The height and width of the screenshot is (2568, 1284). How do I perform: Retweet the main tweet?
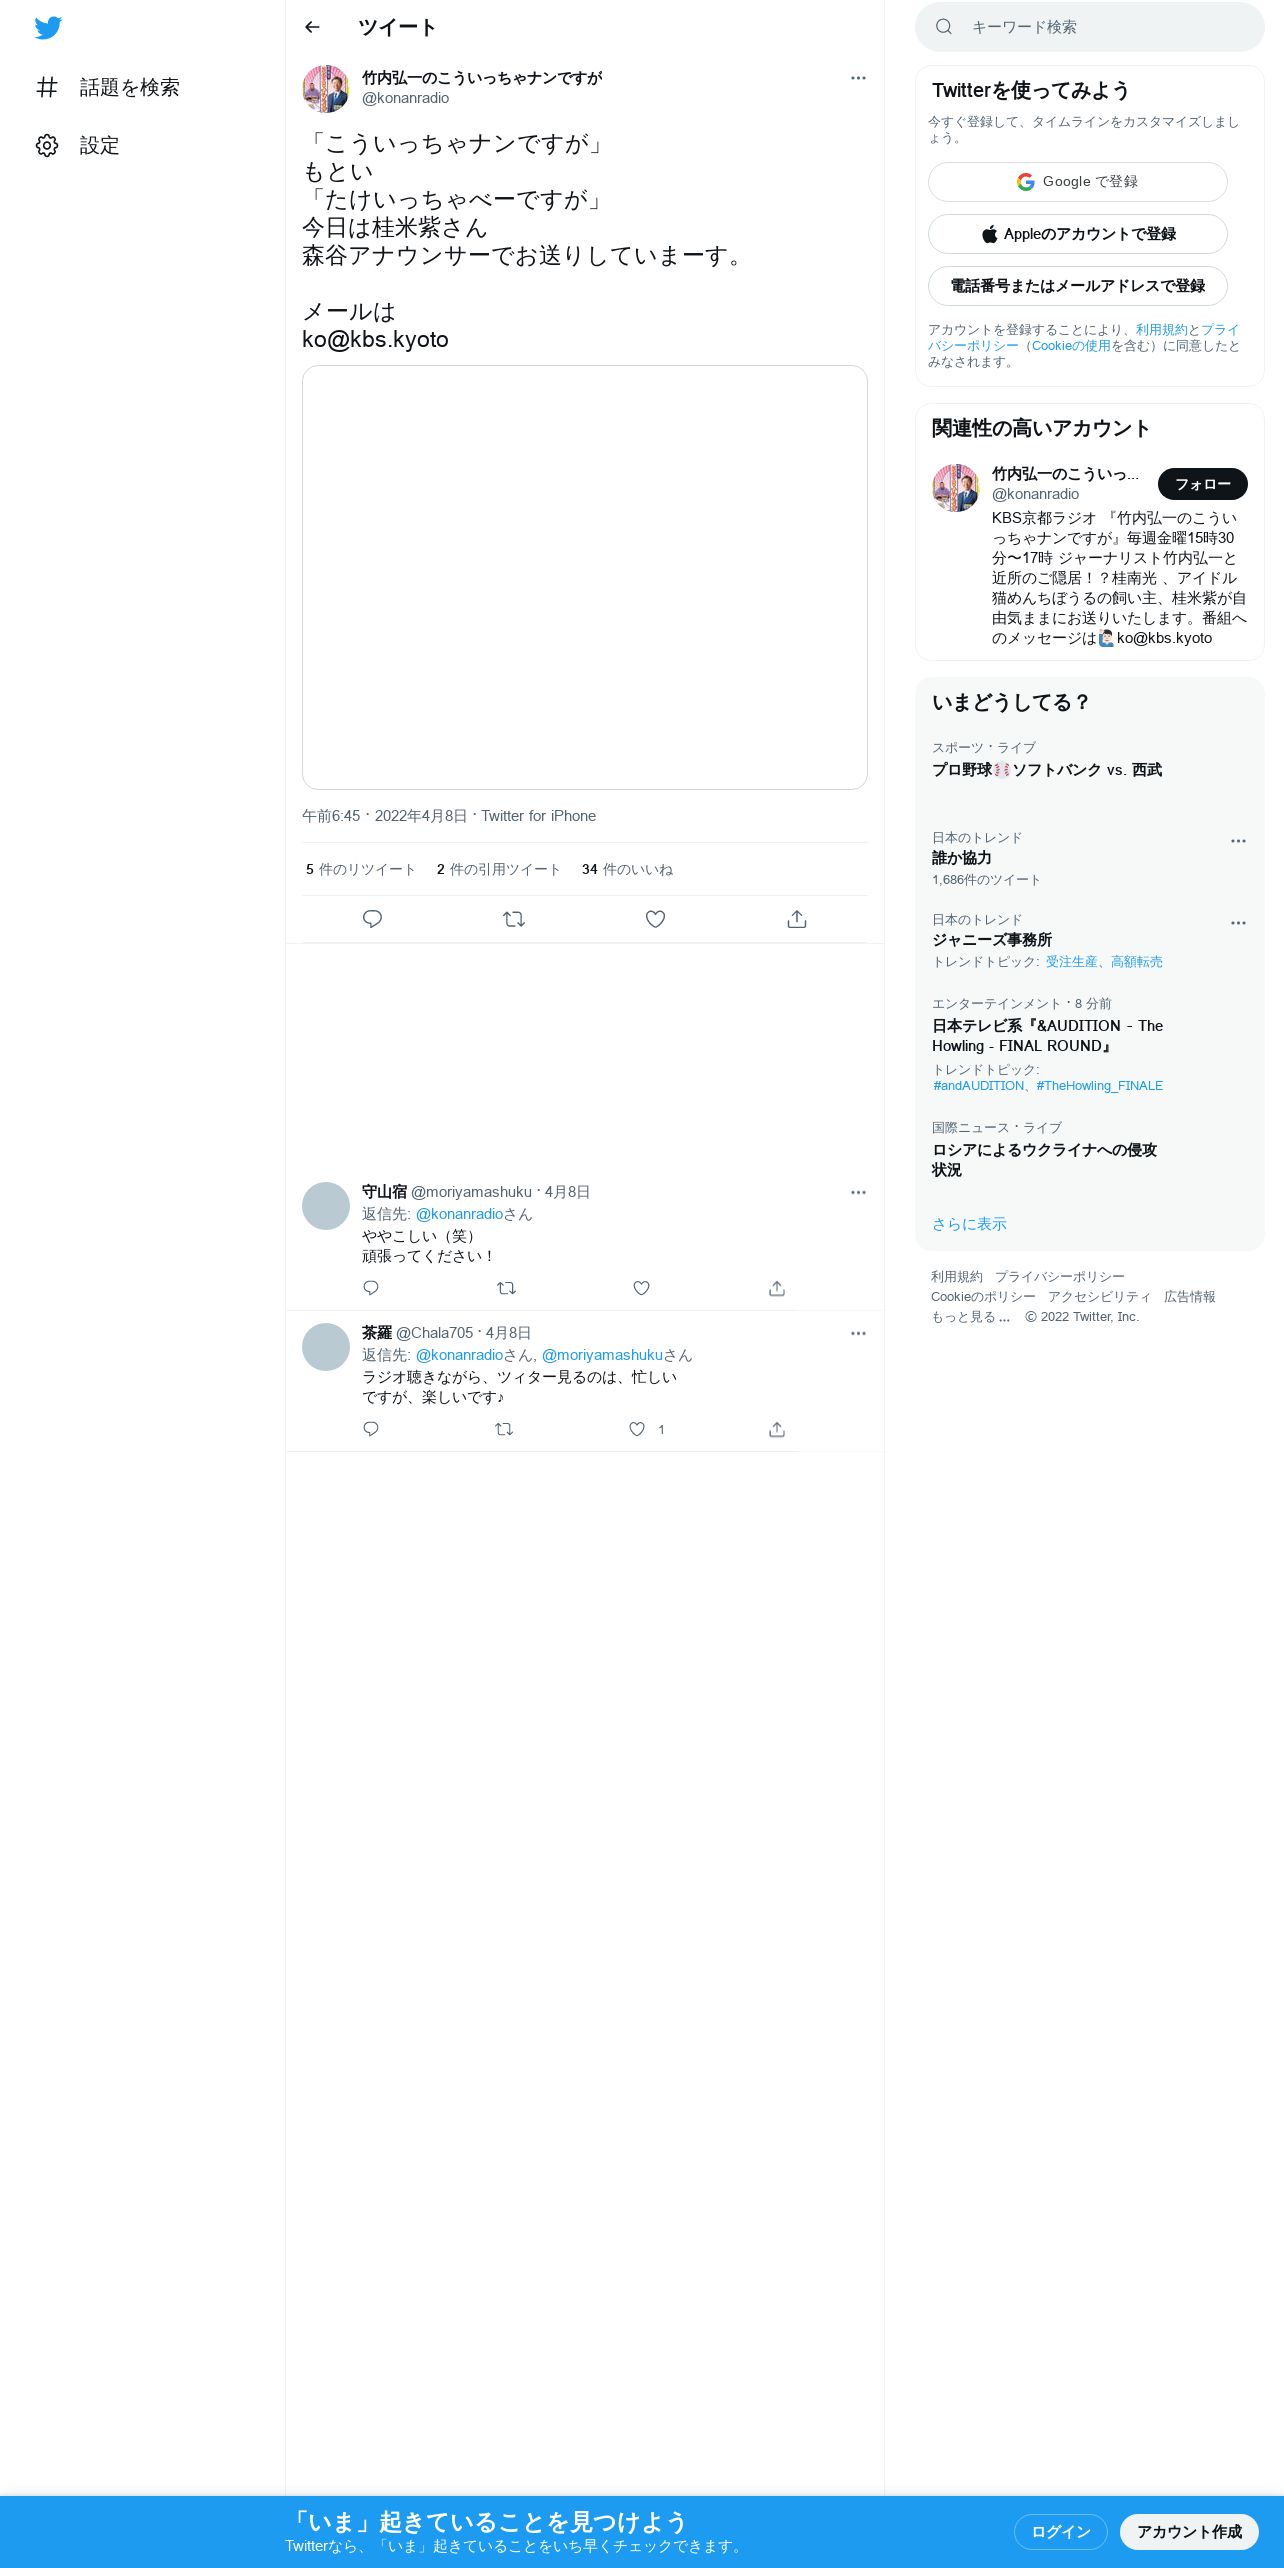514,919
